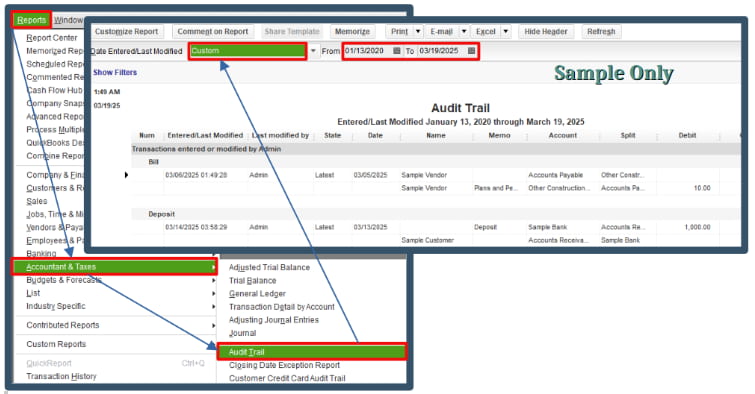Click the Customize Report button
The height and width of the screenshot is (394, 755).
click(x=127, y=31)
